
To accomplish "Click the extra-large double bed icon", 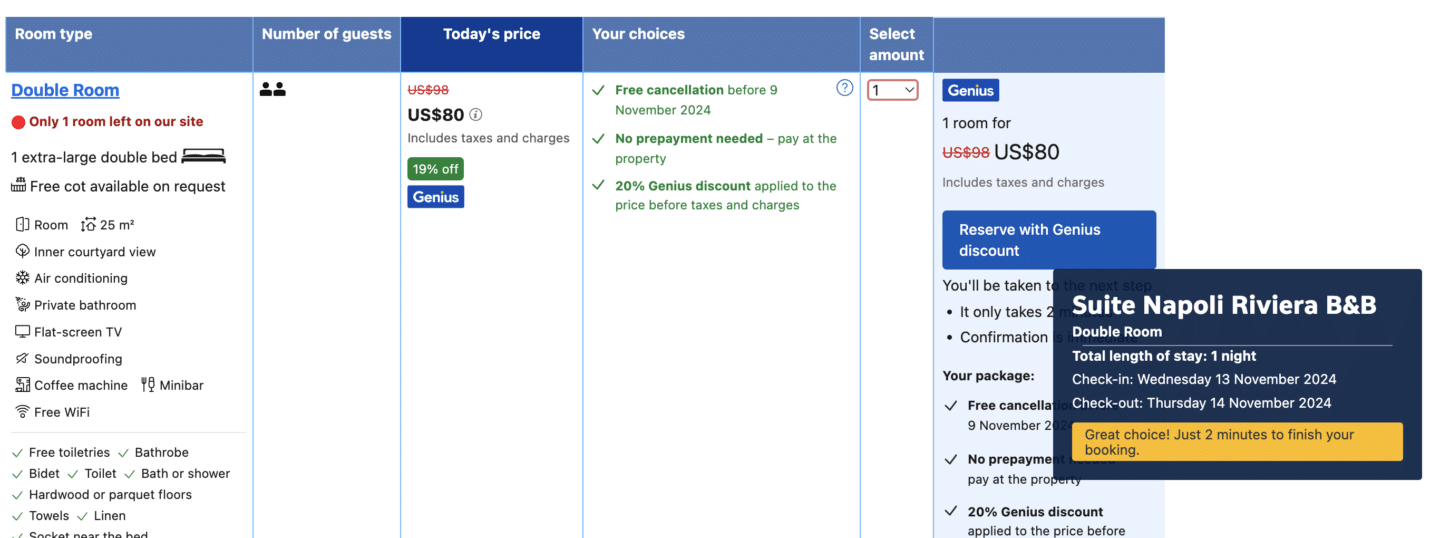I will click(x=204, y=157).
